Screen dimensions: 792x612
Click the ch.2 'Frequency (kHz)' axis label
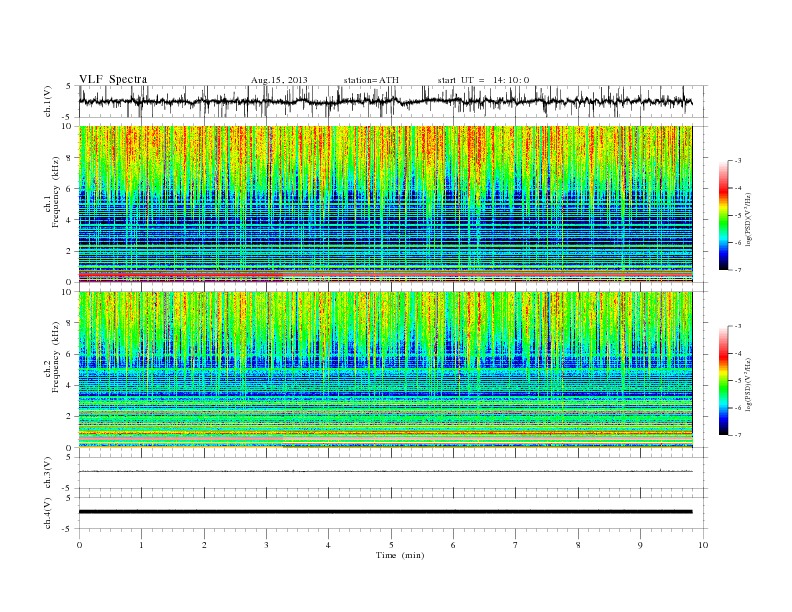56,357
